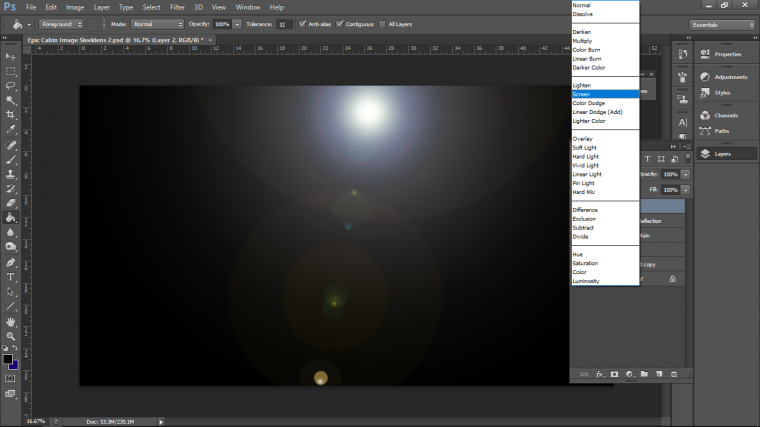Image resolution: width=760 pixels, height=427 pixels.
Task: Choose Multiply blend mode
Action: click(605, 41)
